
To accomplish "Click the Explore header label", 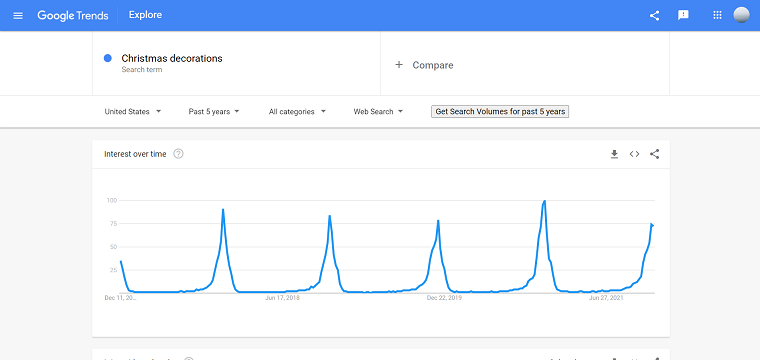I will pyautogui.click(x=145, y=15).
